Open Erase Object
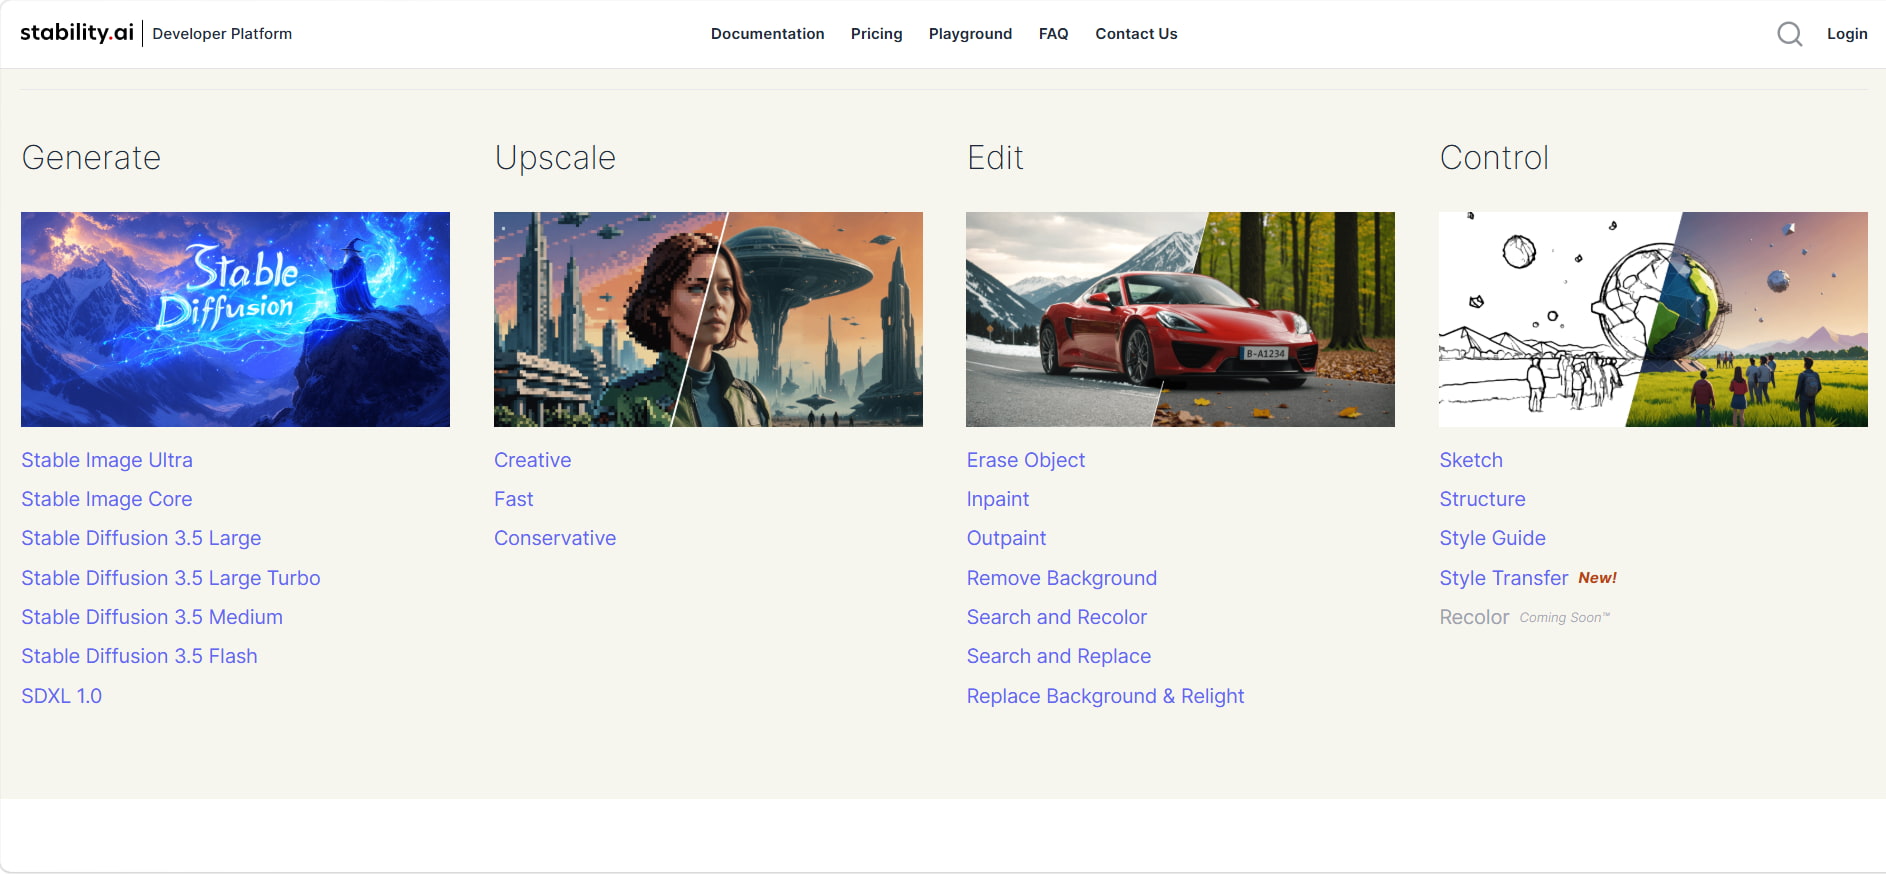 pyautogui.click(x=1026, y=460)
